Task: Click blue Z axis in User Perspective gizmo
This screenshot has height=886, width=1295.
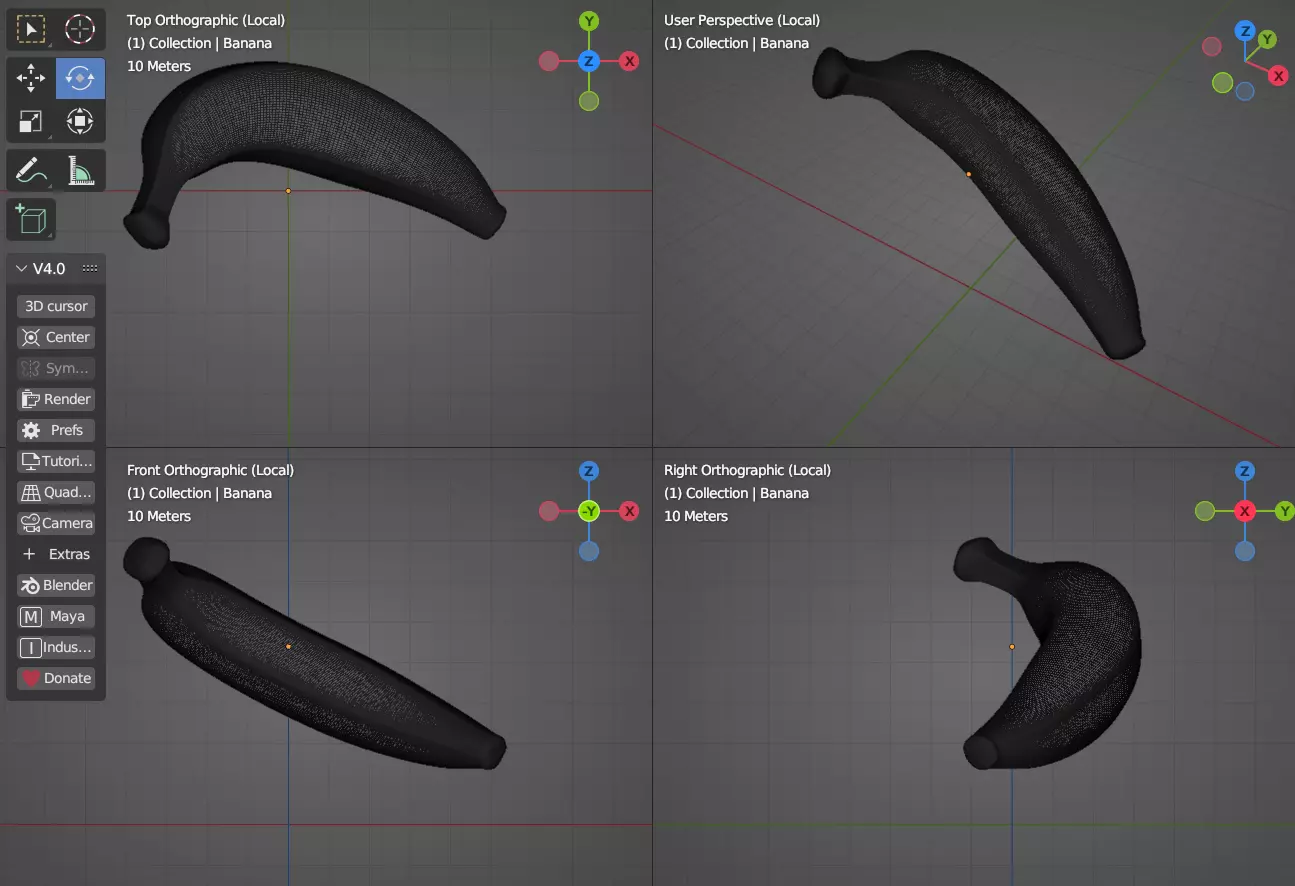Action: click(1245, 31)
